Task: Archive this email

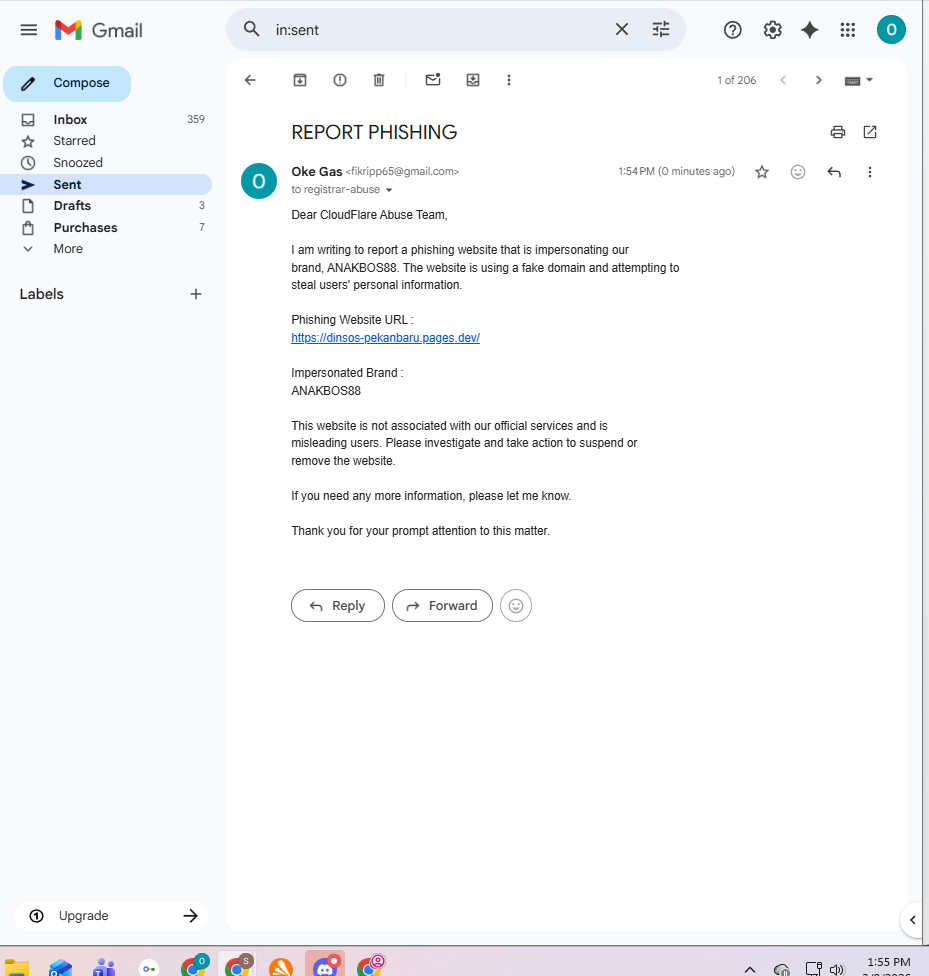Action: [300, 80]
